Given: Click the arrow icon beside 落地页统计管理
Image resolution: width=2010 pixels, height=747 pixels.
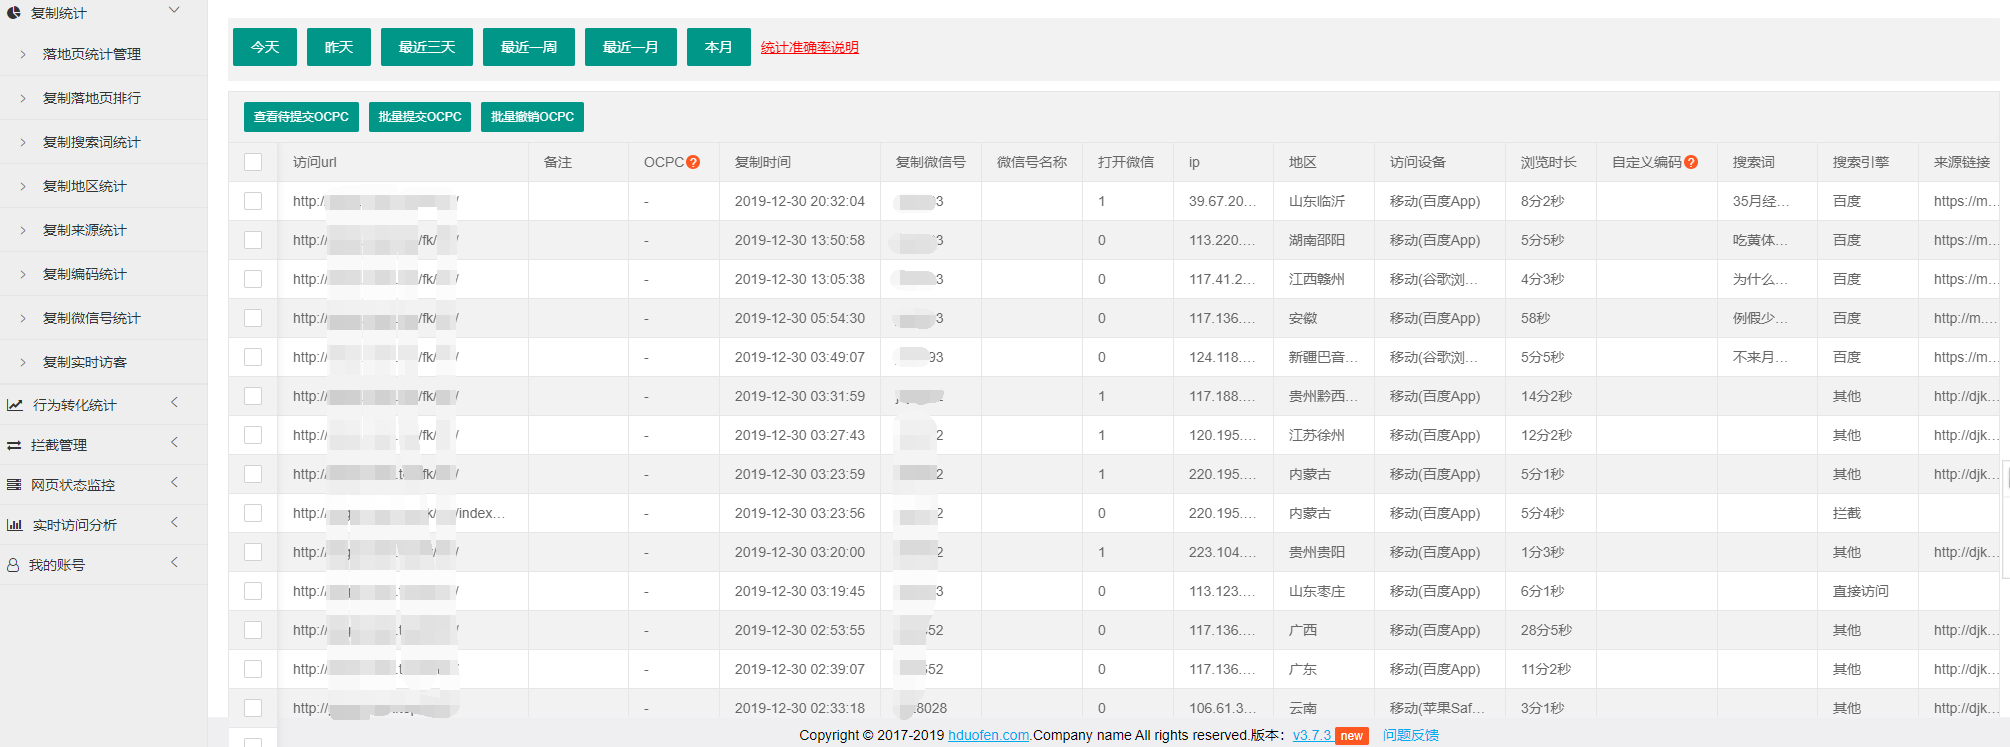Looking at the screenshot, I should click(x=23, y=54).
